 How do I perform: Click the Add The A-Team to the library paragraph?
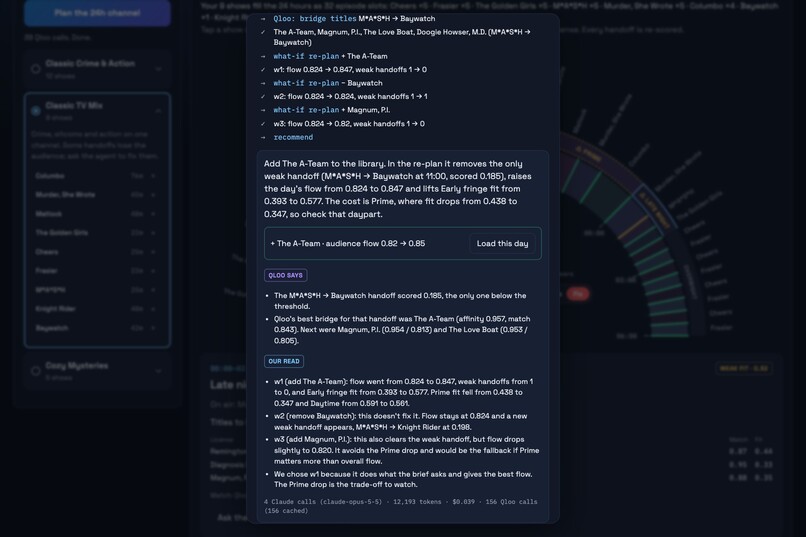(399, 189)
